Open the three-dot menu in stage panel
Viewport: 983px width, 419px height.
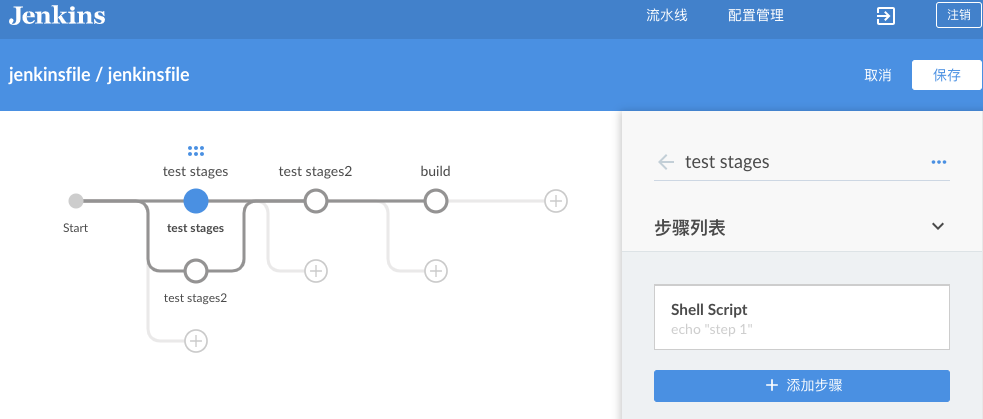(938, 162)
